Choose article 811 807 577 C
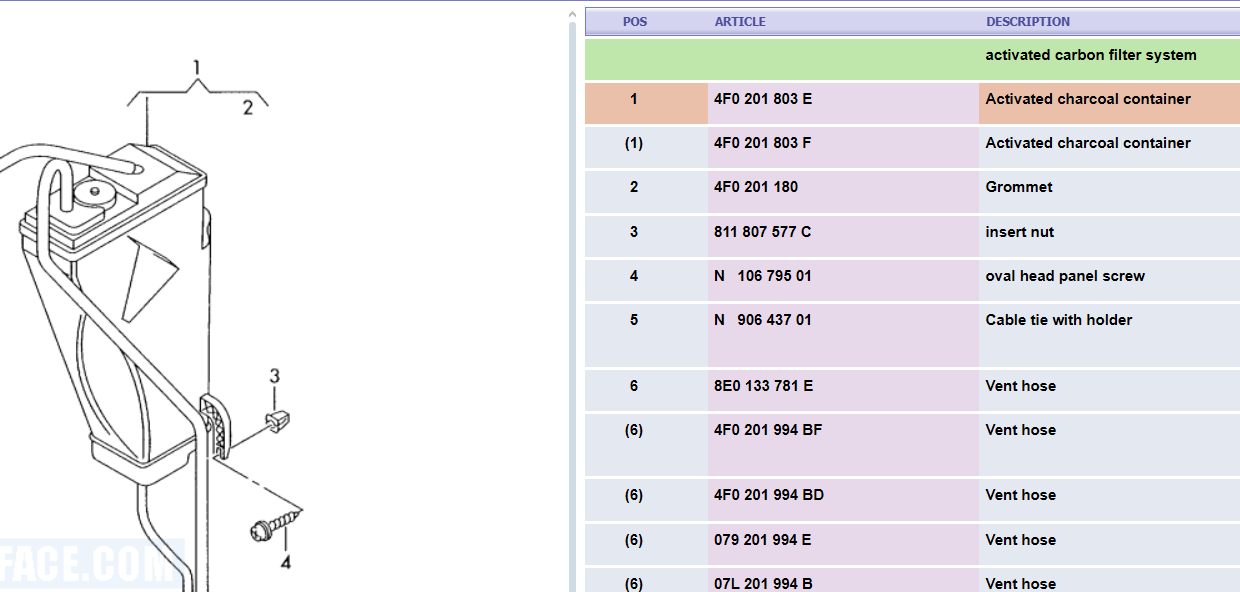 click(762, 232)
